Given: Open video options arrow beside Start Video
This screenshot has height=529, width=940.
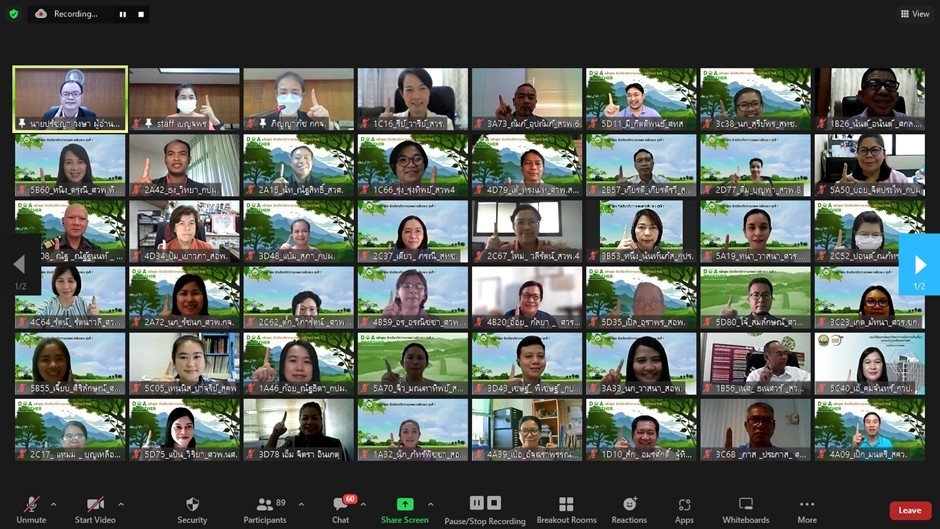Looking at the screenshot, I should coord(121,504).
